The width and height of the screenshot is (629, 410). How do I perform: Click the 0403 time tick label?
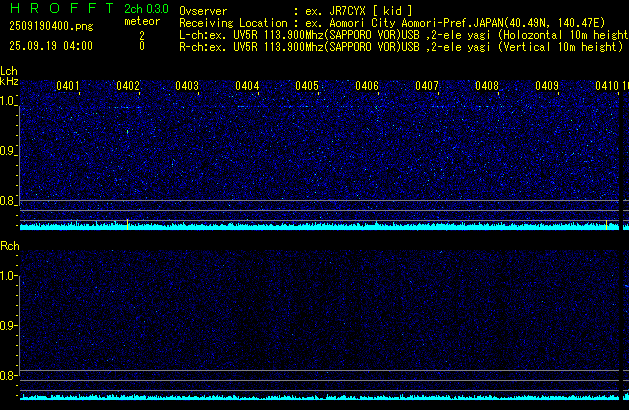(187, 86)
